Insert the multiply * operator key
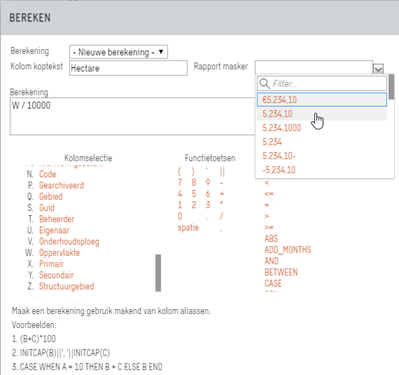Image resolution: width=399 pixels, height=375 pixels. coord(222,203)
